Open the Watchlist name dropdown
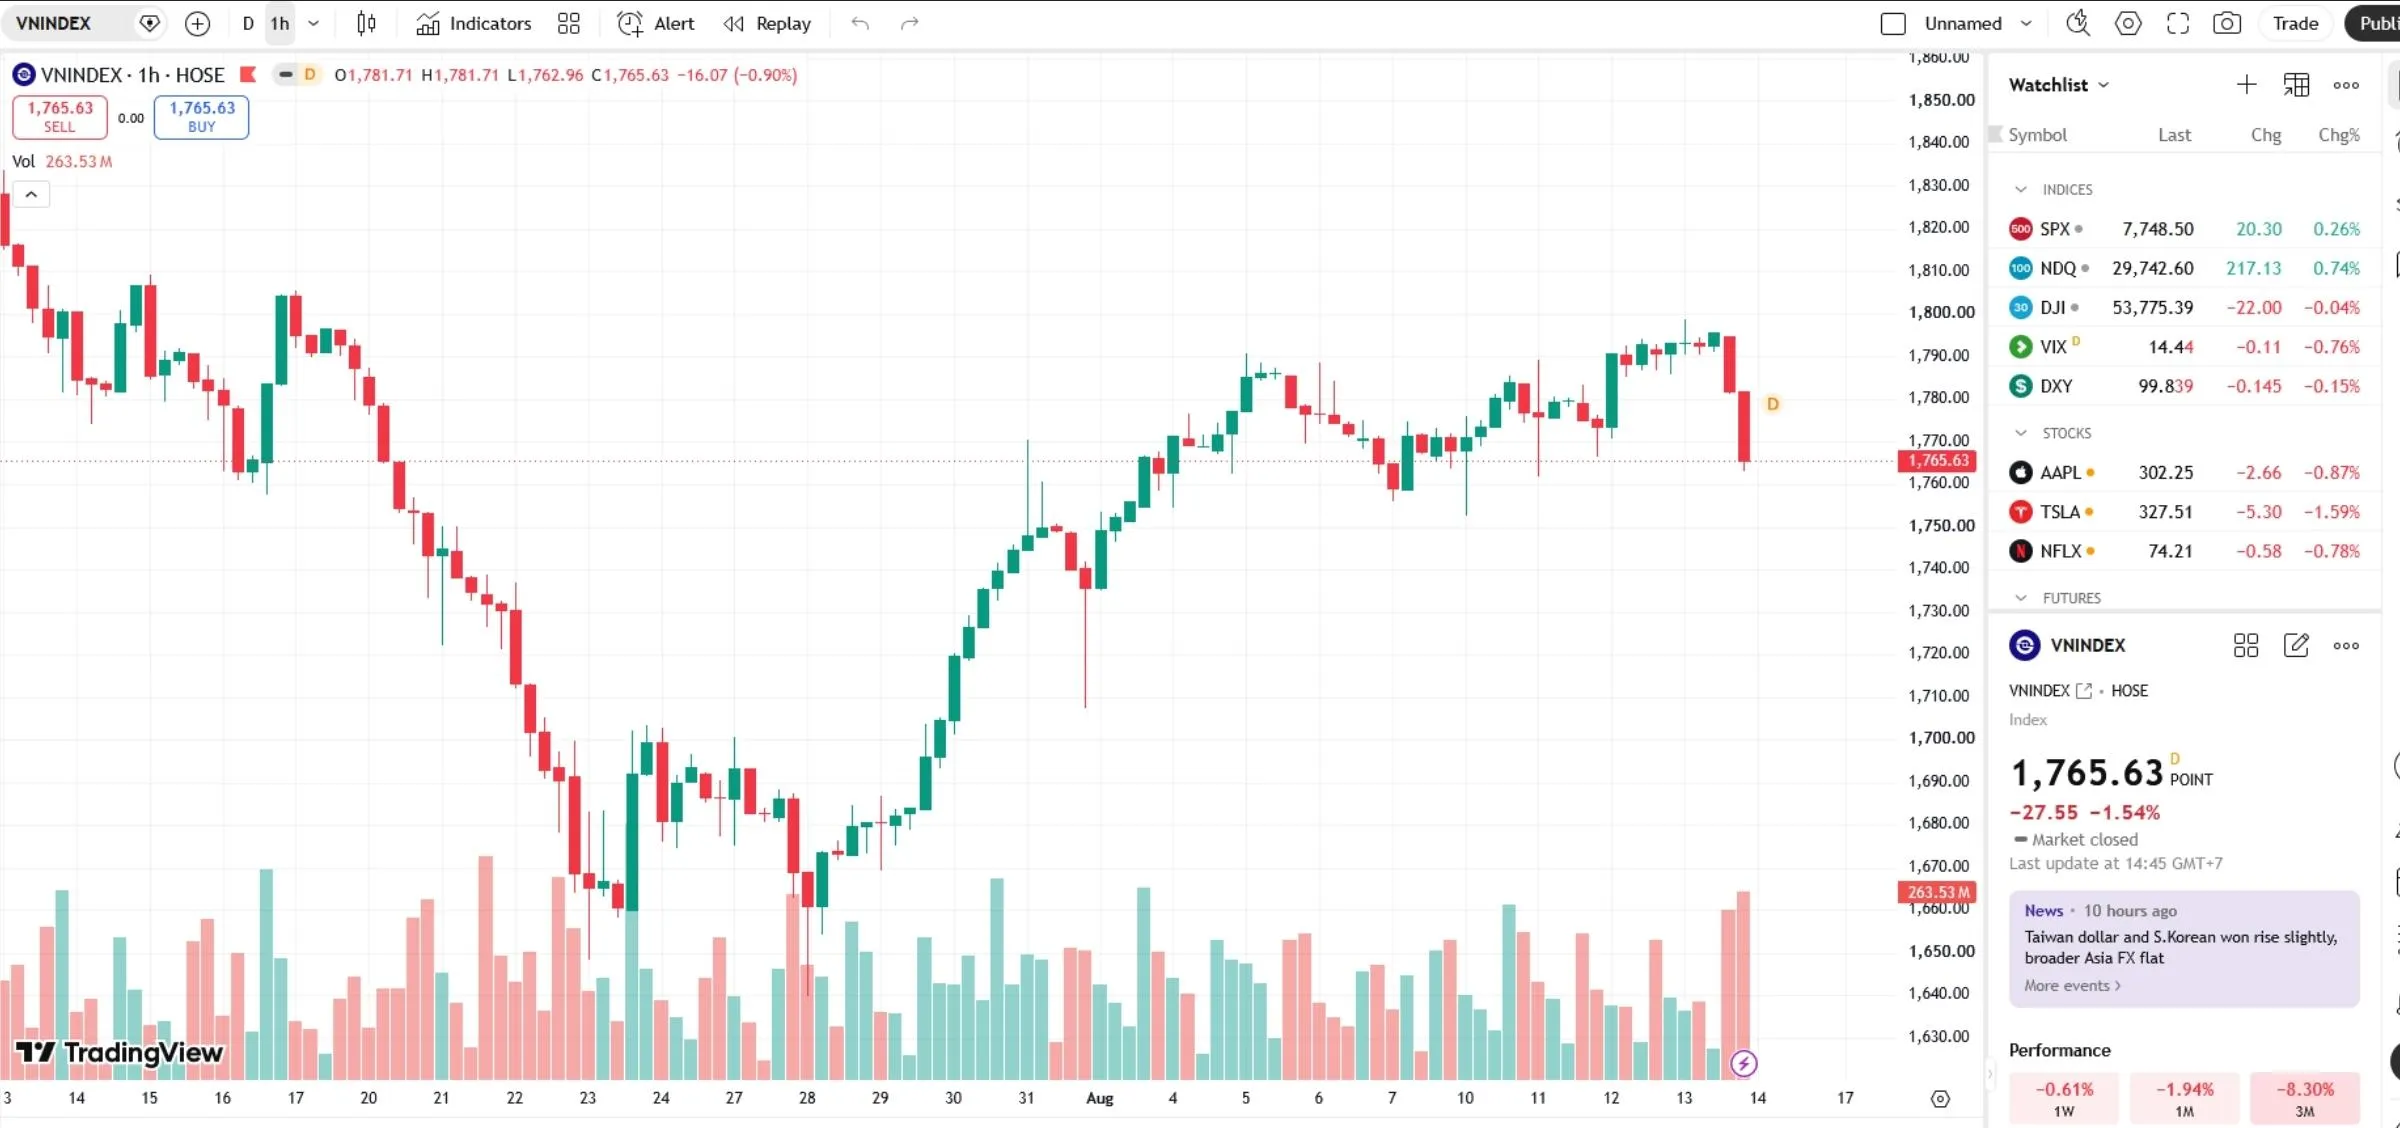Screen dimensions: 2400x1128 (2059, 85)
